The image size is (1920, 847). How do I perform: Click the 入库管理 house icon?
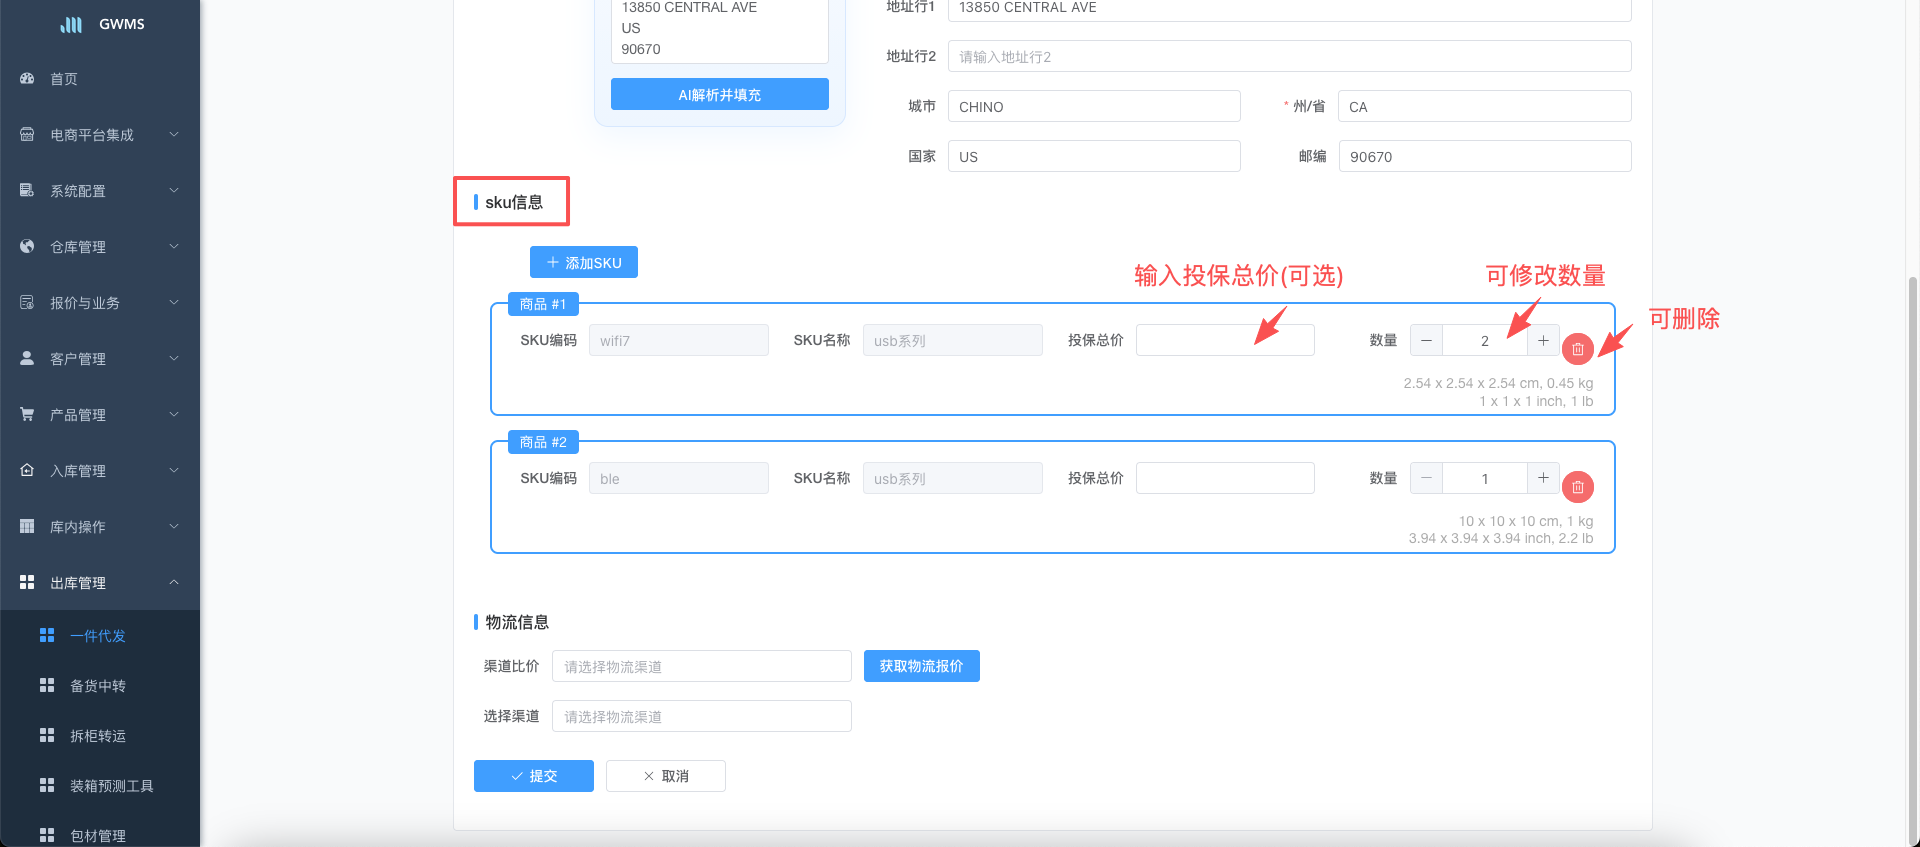(x=27, y=470)
